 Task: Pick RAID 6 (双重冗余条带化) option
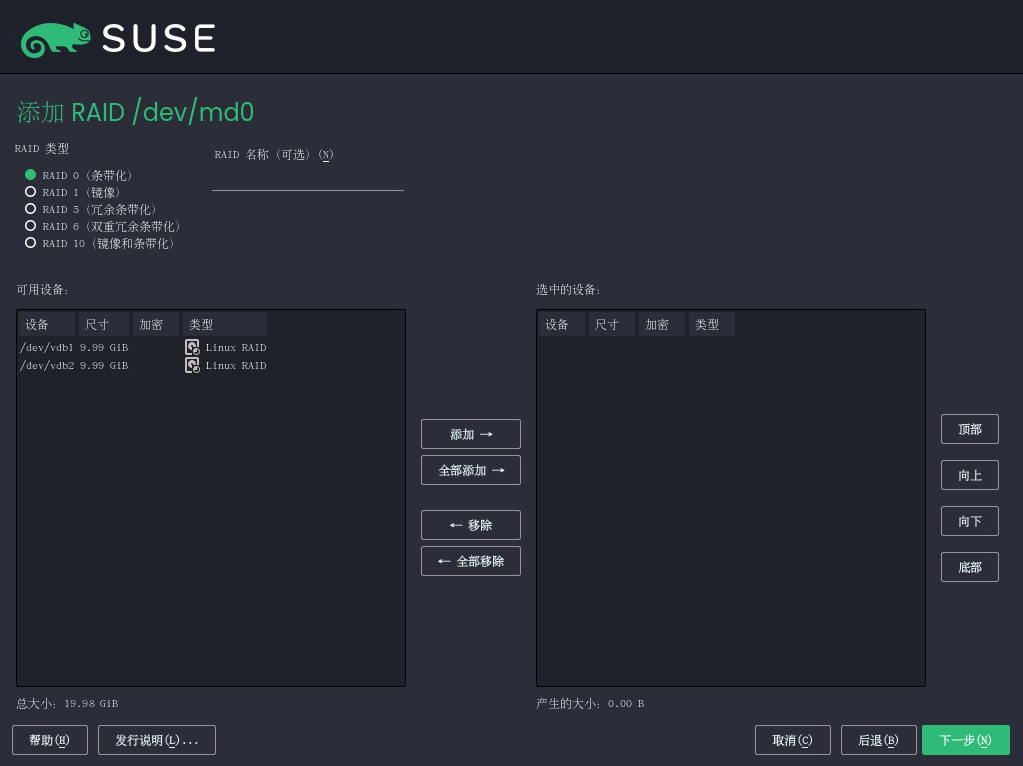pyautogui.click(x=31, y=226)
